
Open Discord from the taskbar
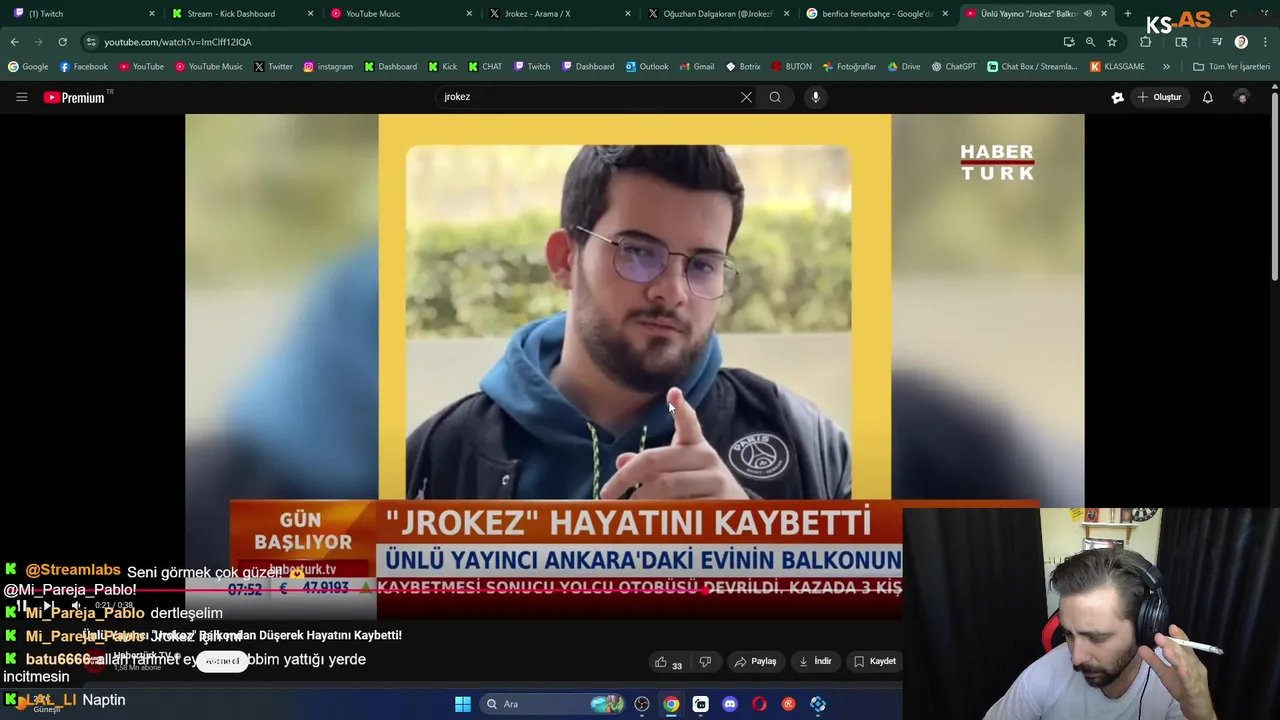click(730, 704)
